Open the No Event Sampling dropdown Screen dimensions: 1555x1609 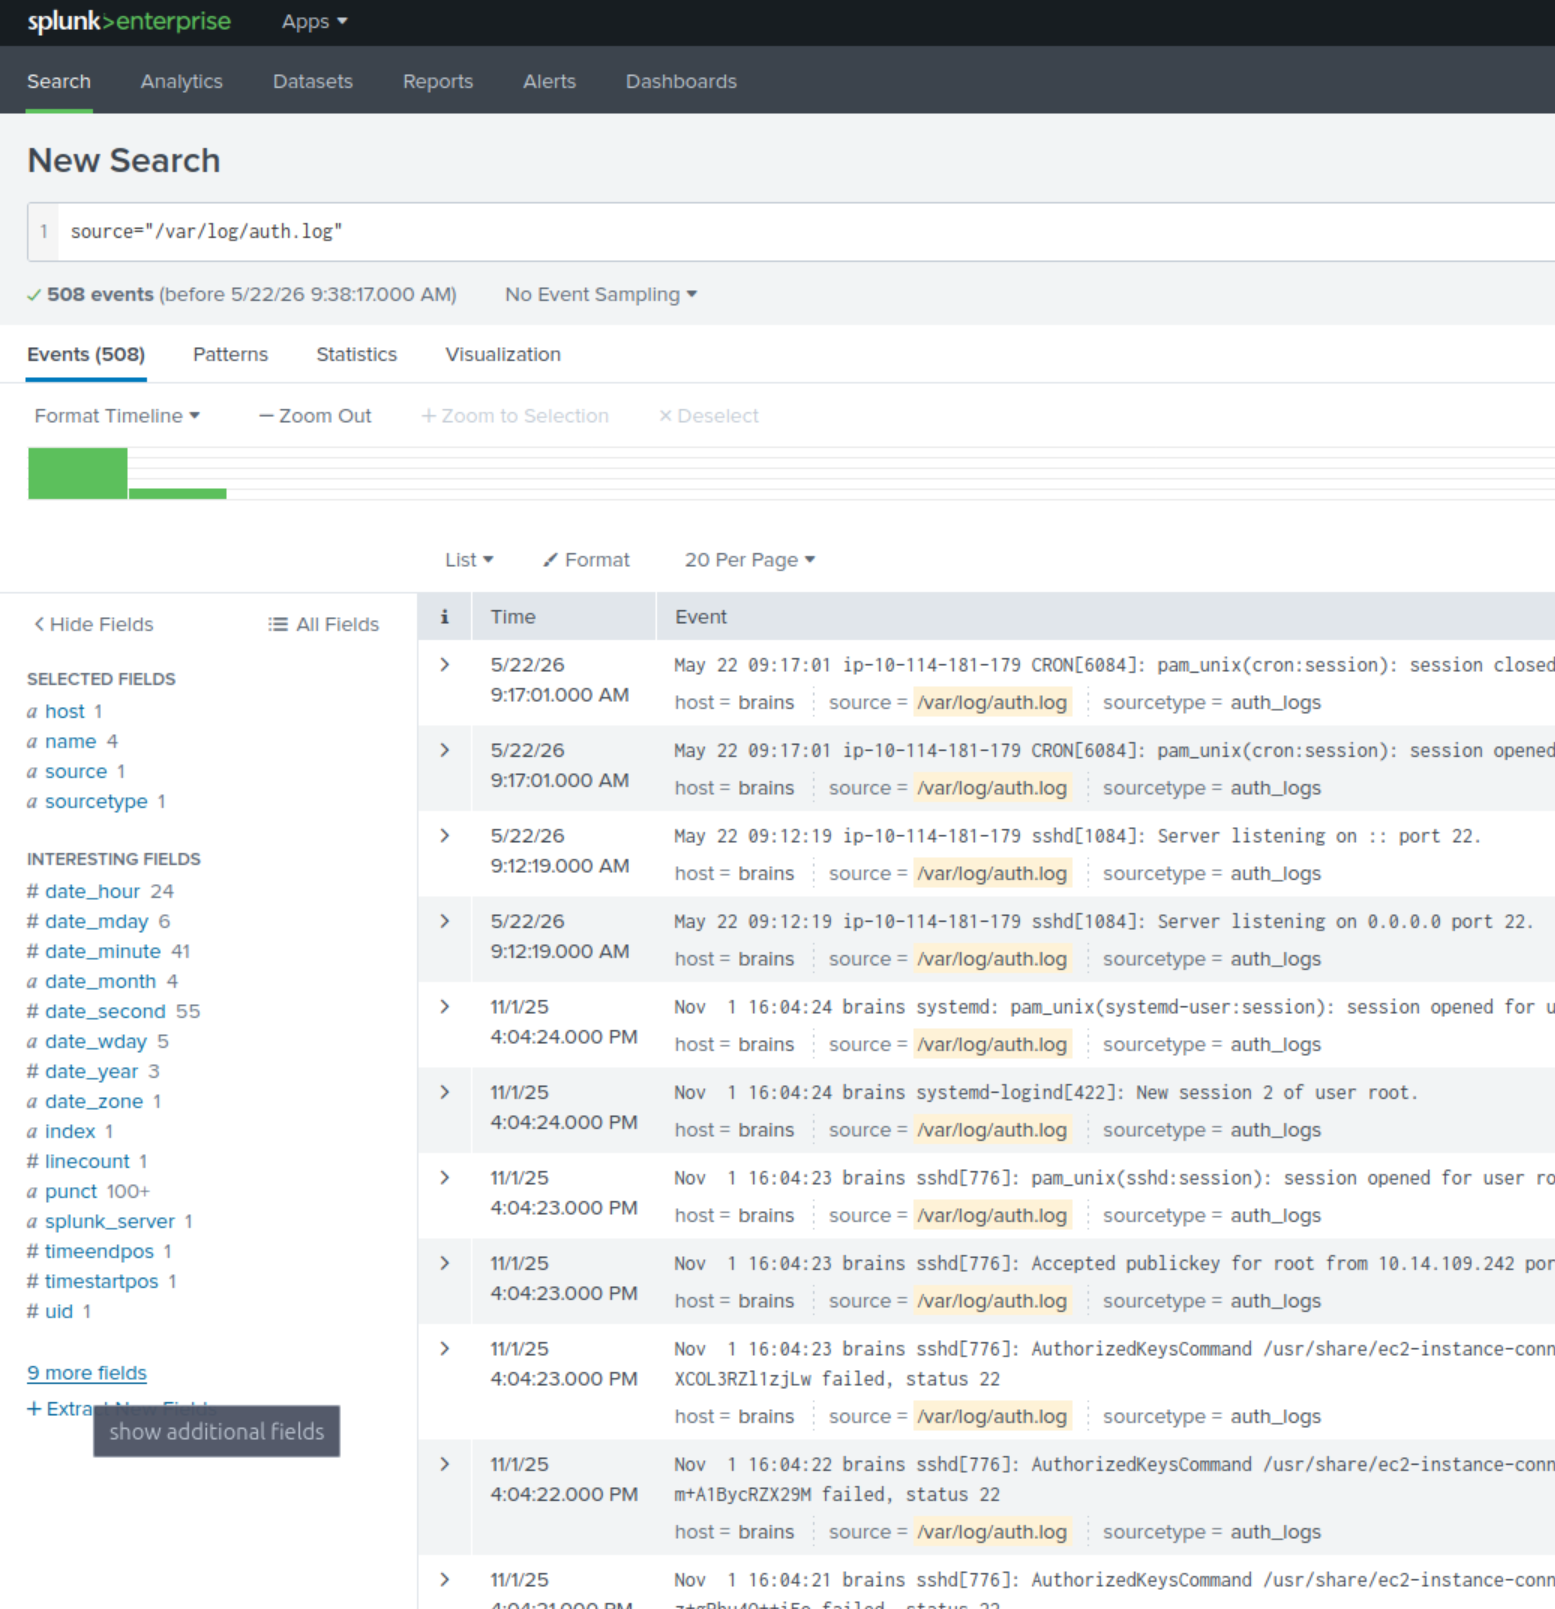tap(600, 294)
